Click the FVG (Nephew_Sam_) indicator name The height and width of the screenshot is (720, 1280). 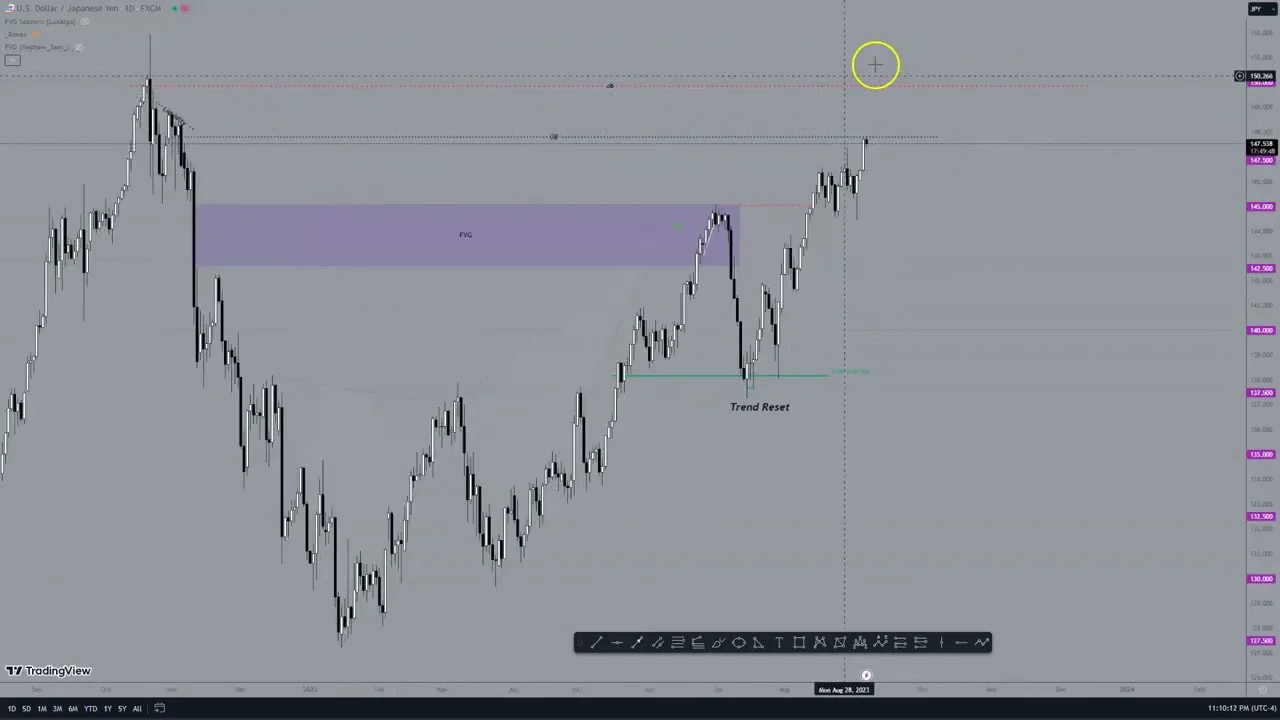[37, 47]
